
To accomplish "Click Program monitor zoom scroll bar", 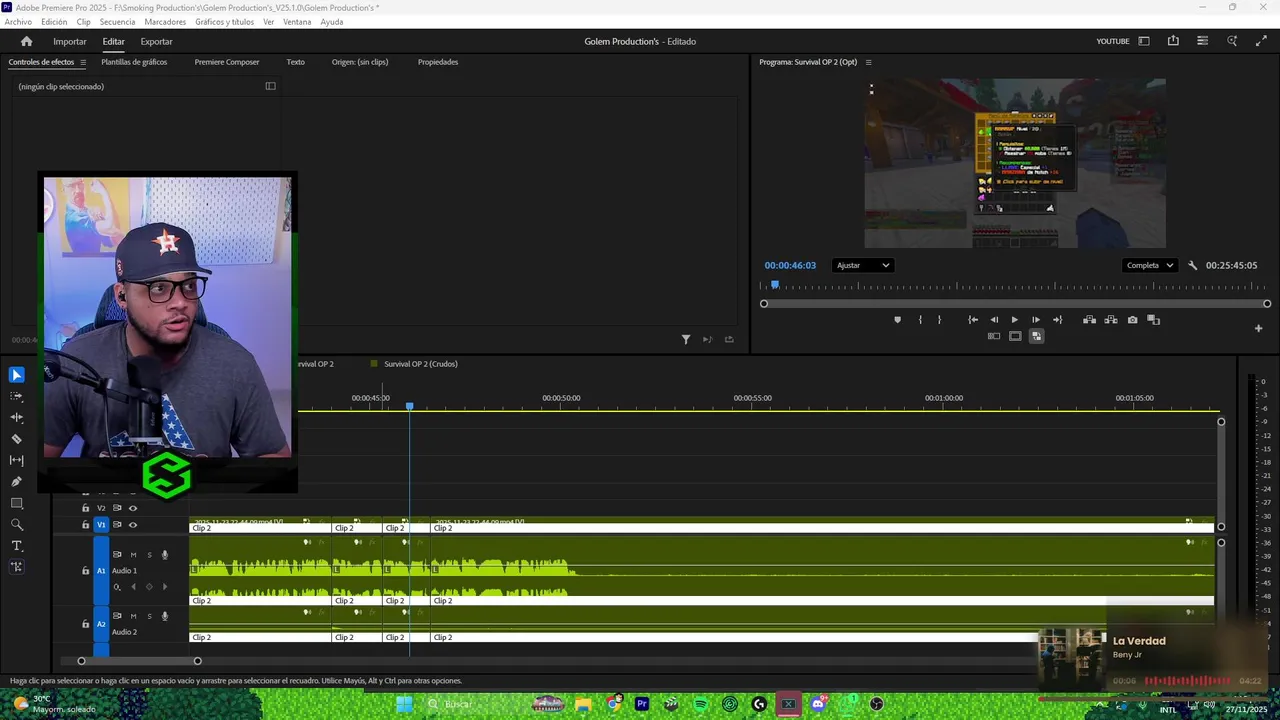I will pyautogui.click(x=1015, y=304).
